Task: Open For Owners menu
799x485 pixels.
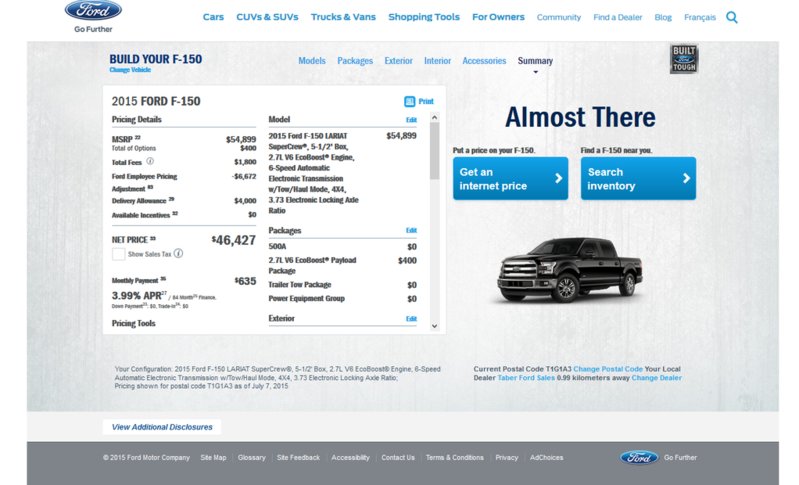Action: [498, 17]
